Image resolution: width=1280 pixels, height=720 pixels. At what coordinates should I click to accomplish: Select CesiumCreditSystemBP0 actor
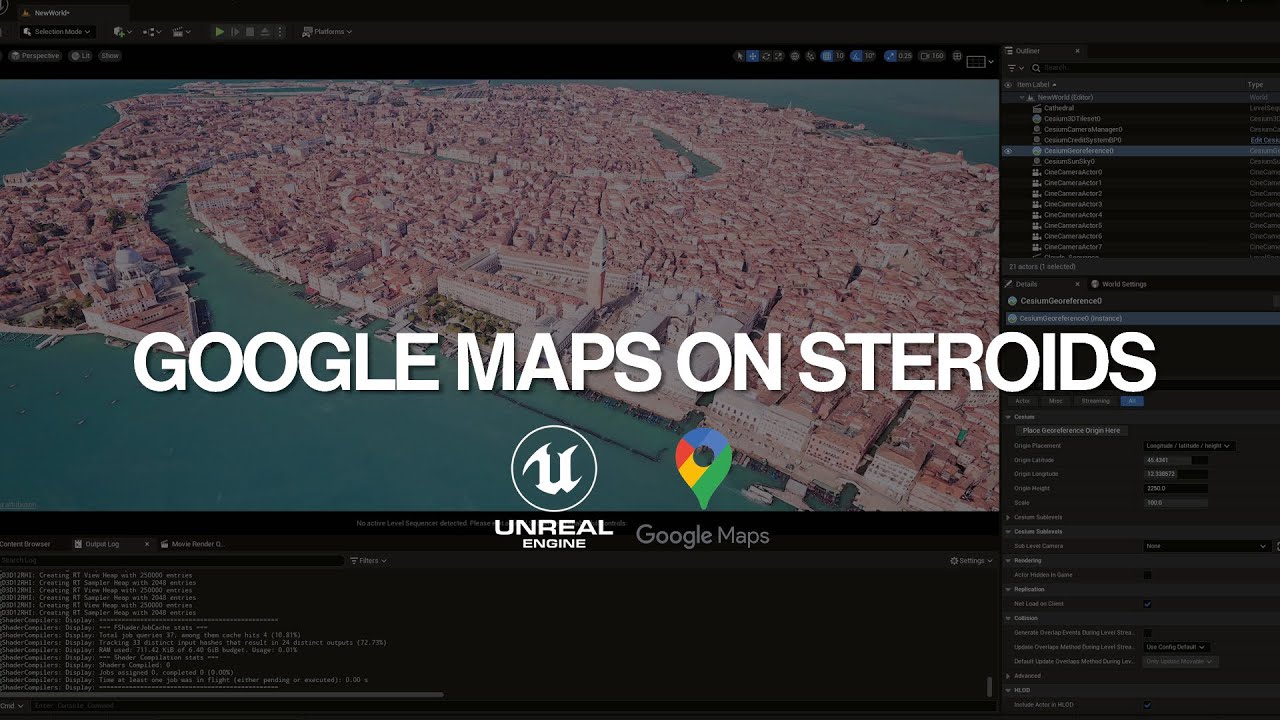pos(1082,140)
